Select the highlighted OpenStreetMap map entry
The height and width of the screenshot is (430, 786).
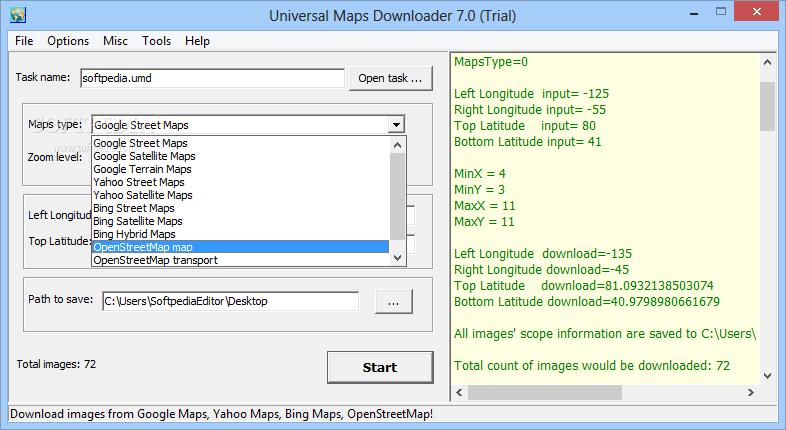(x=240, y=247)
